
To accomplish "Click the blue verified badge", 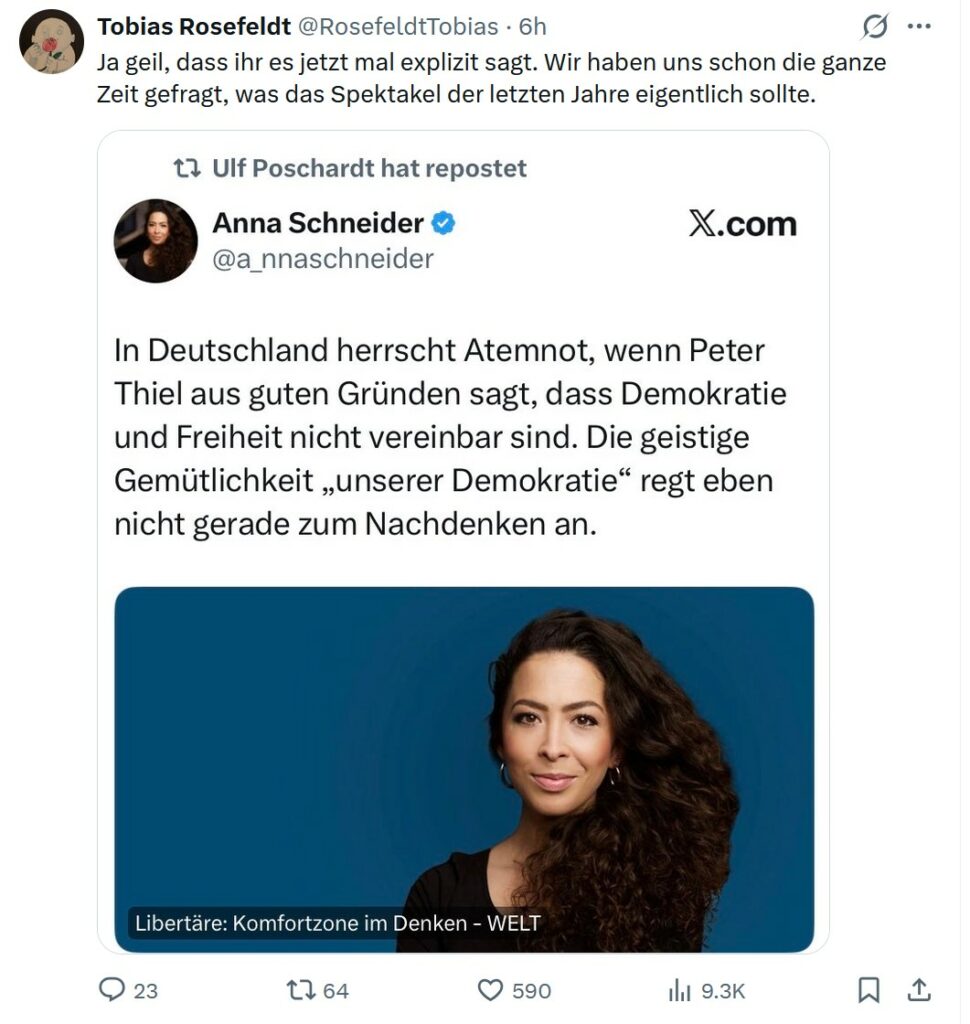I will click(x=444, y=223).
